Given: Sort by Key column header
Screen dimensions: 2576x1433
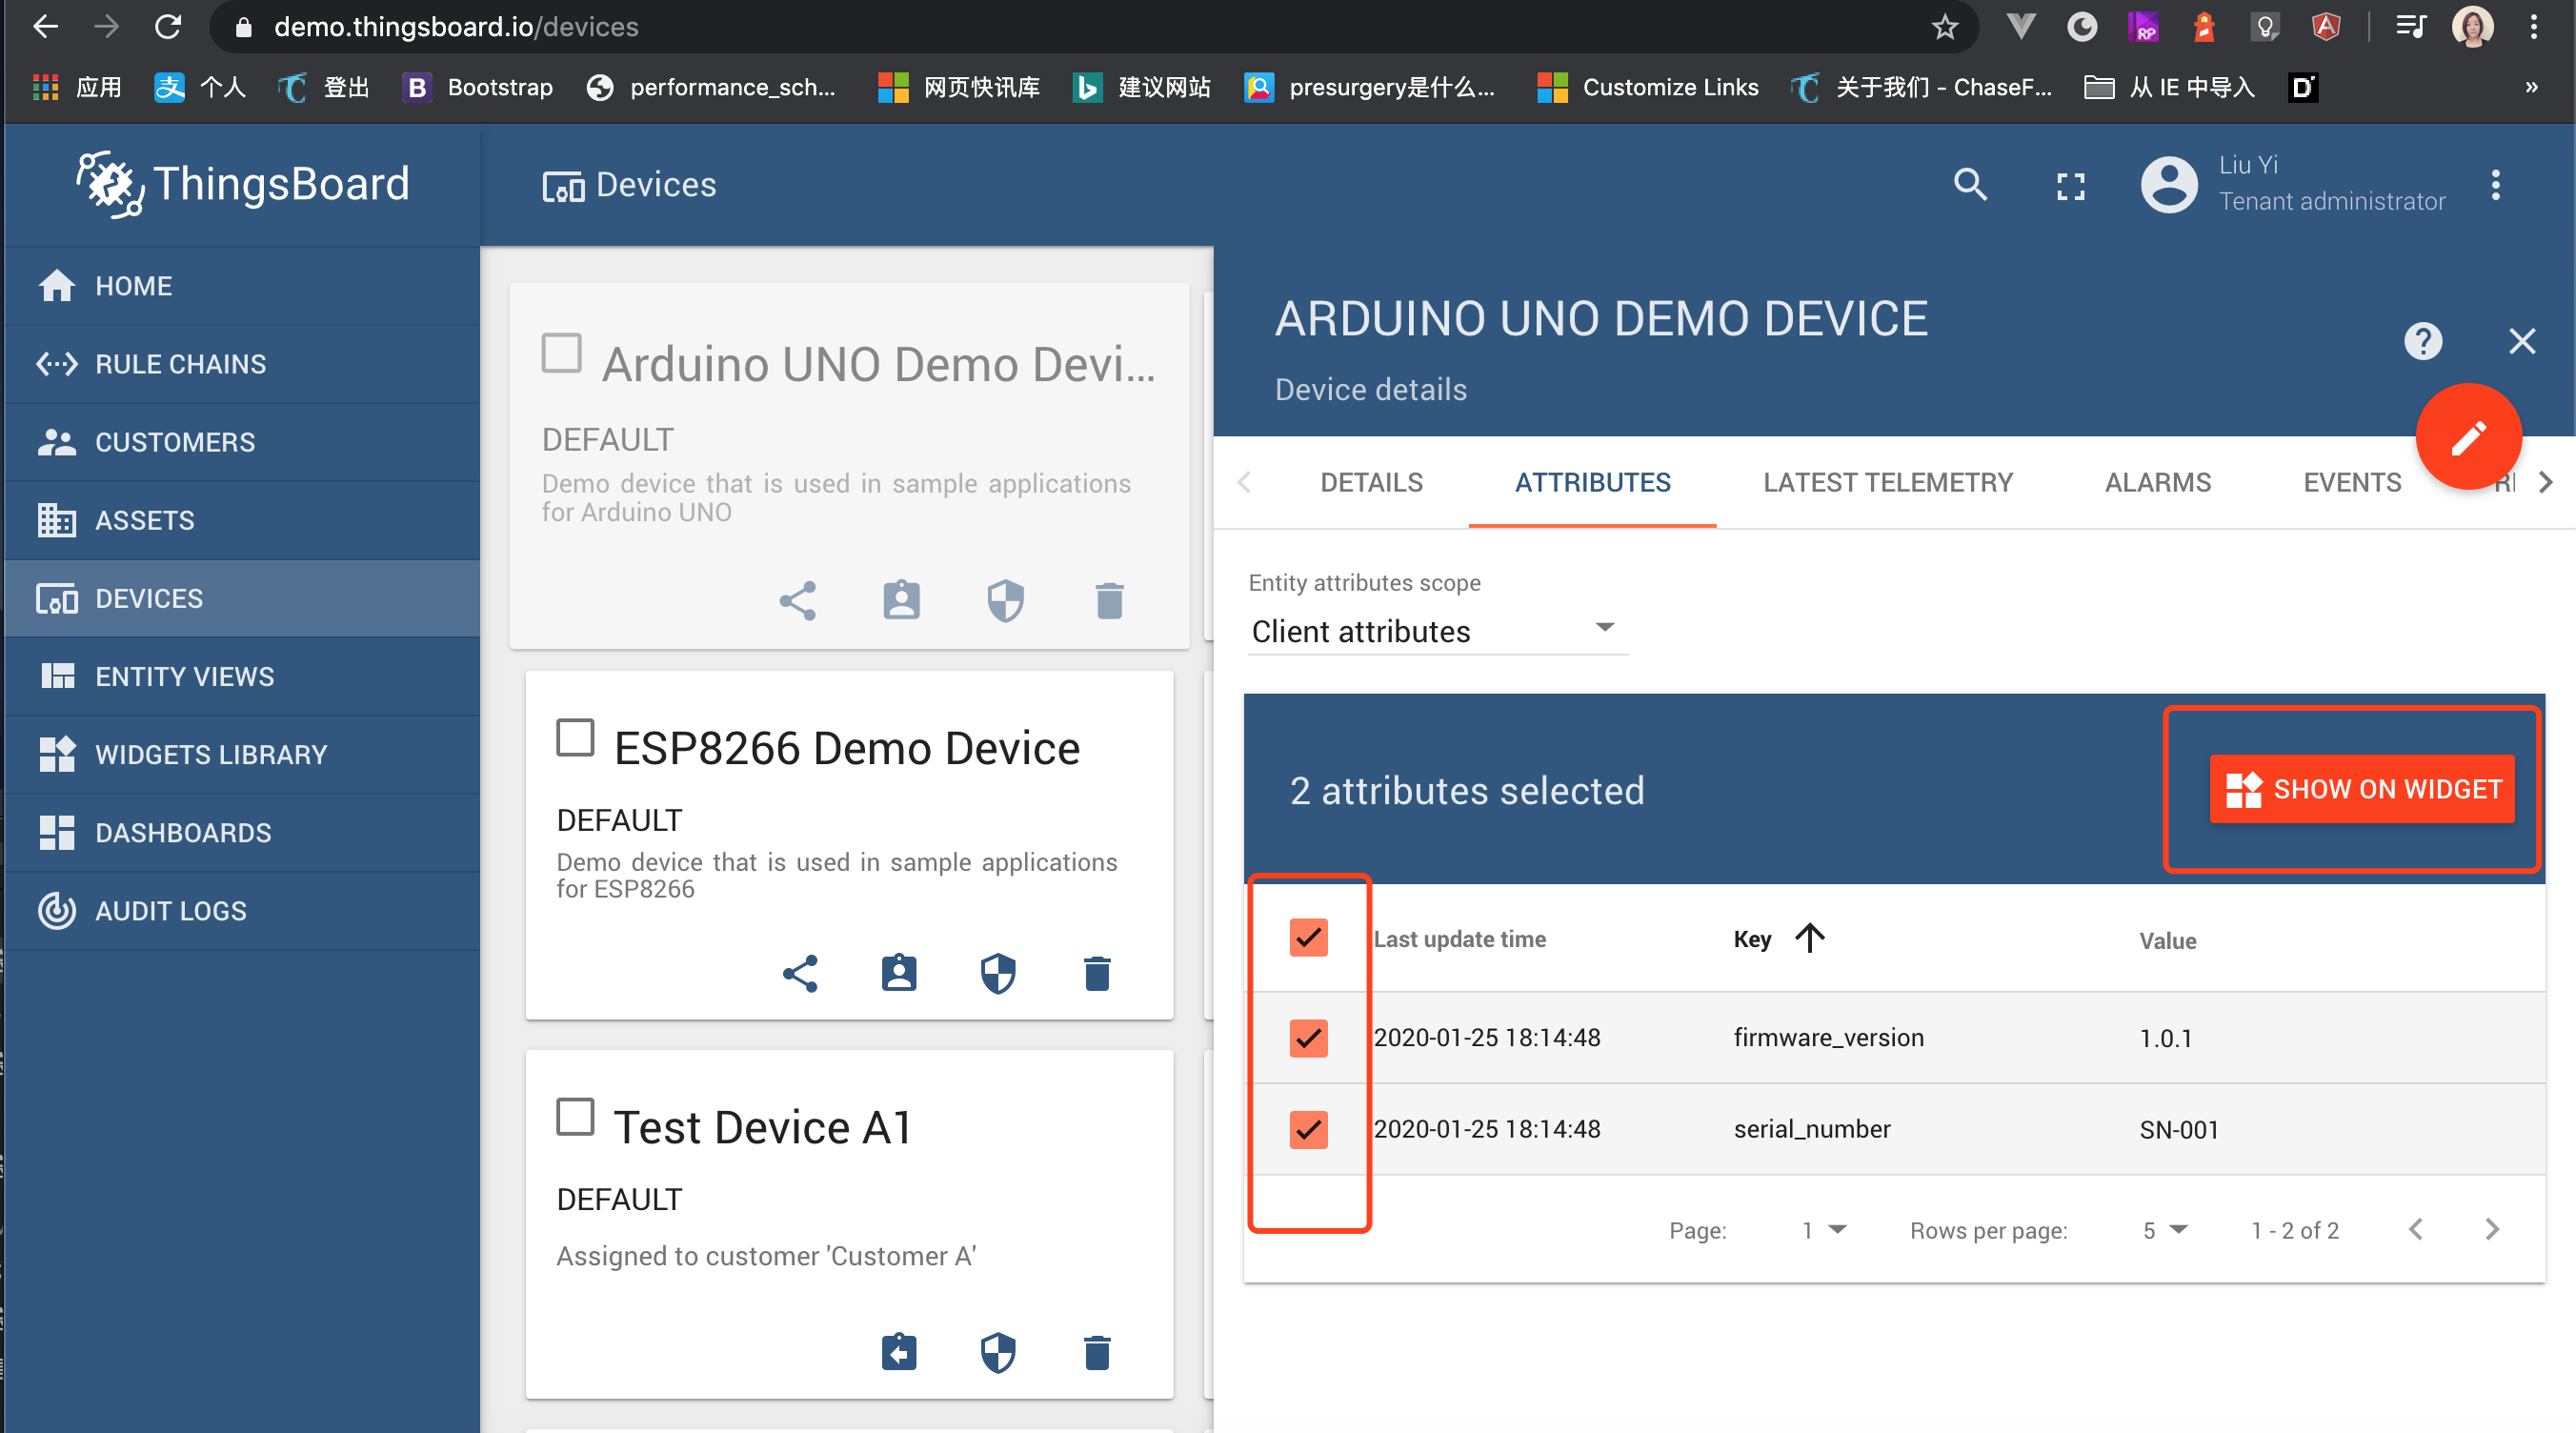Looking at the screenshot, I should coord(1752,939).
